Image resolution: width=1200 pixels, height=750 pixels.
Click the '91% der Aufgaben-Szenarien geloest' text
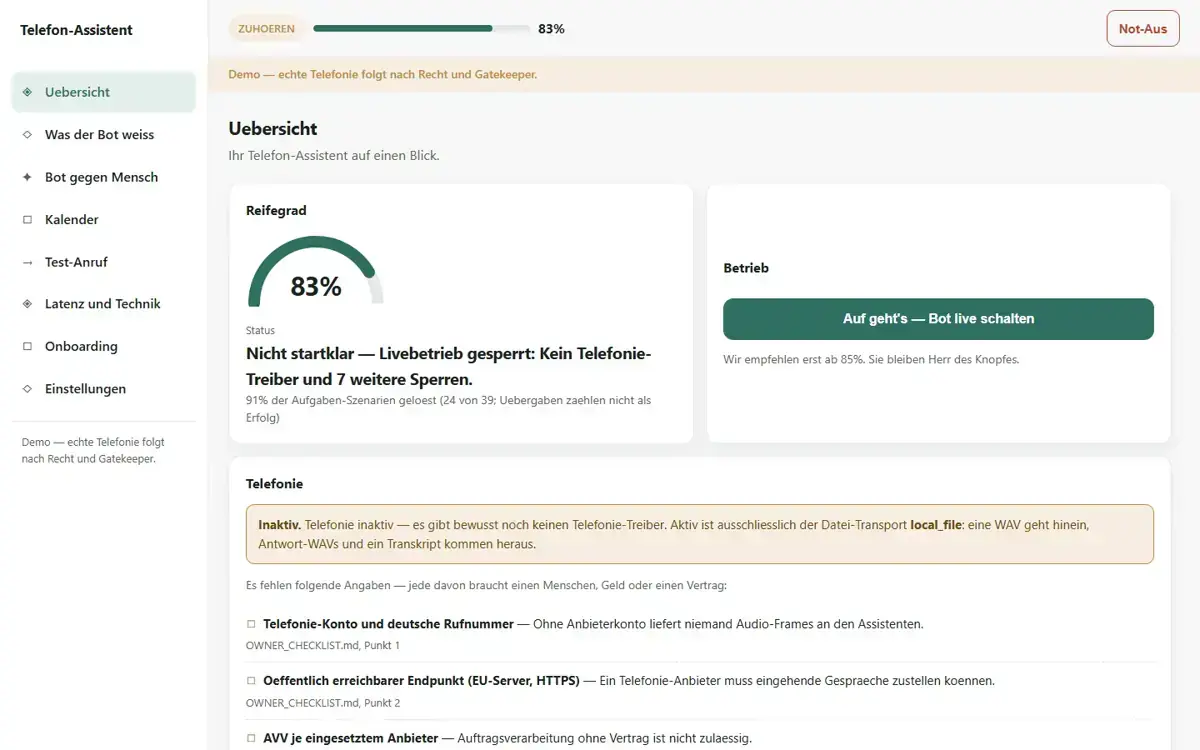(x=448, y=409)
